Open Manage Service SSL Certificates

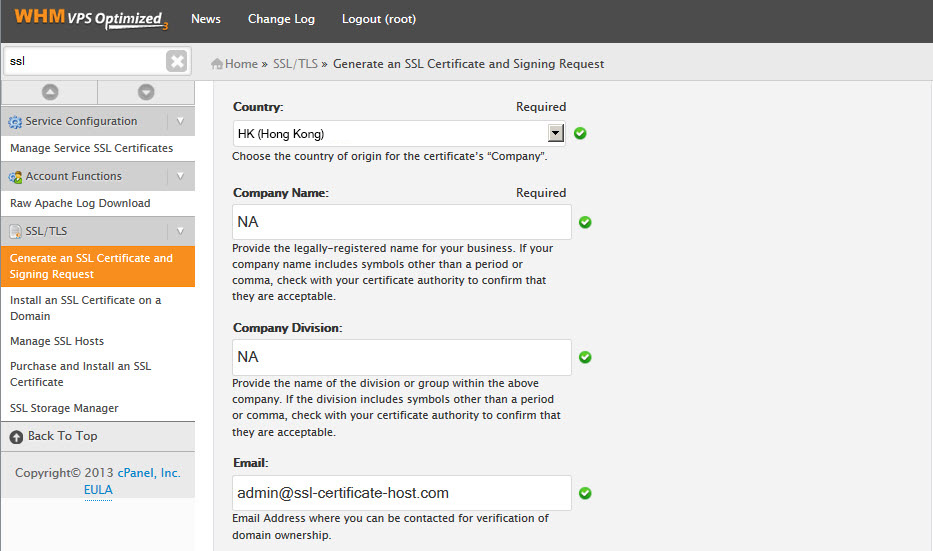(x=91, y=148)
